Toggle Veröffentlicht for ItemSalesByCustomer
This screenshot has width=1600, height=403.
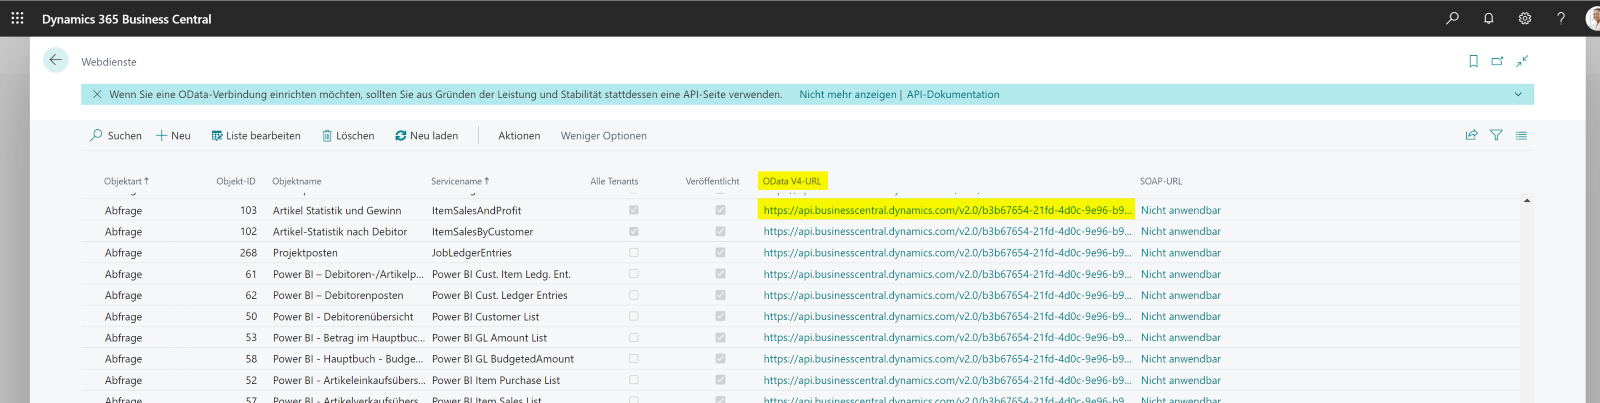720,231
